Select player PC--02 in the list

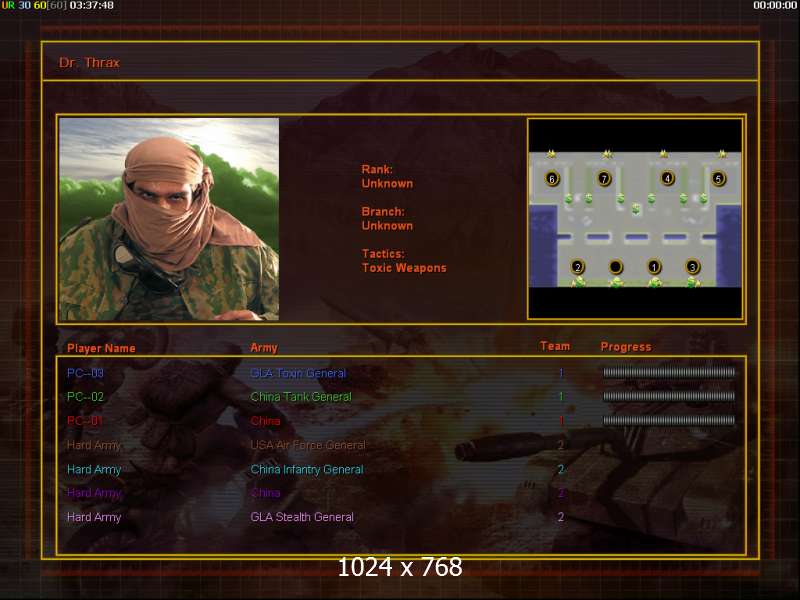click(x=85, y=397)
